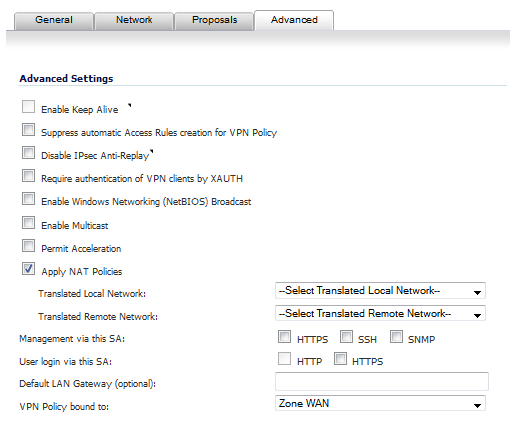Tick the Permit Acceleration checkbox
This screenshot has width=510, height=427.
[28, 246]
